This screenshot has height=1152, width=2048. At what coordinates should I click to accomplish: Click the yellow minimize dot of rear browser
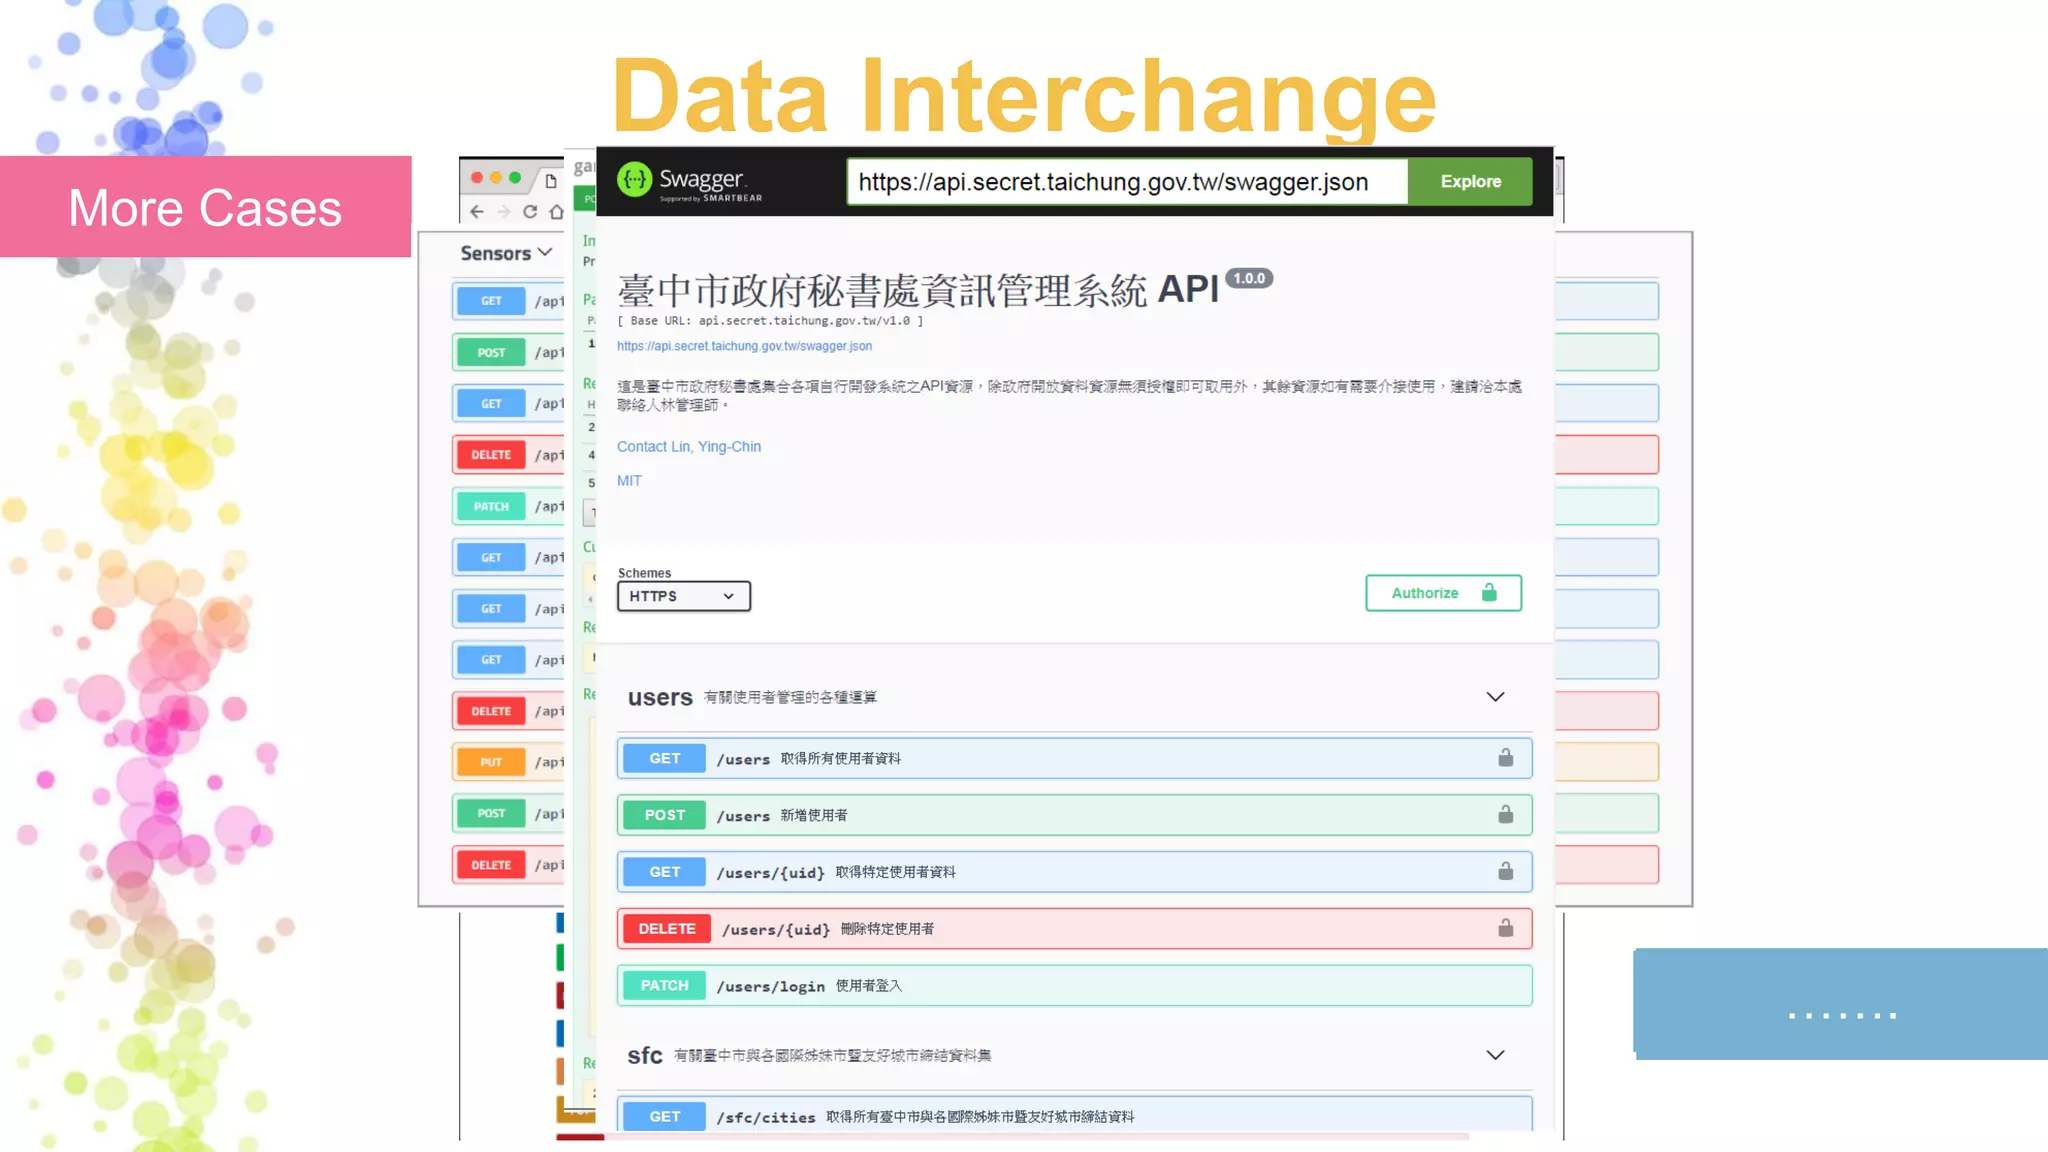tap(496, 178)
